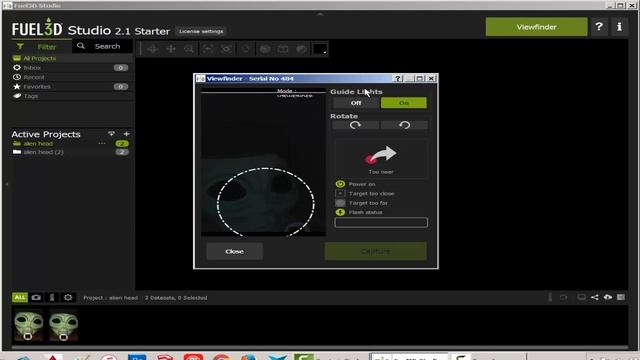Screen dimensions: 640x360
Task: Filter datasets by the gear icon
Action: [x=68, y=298]
